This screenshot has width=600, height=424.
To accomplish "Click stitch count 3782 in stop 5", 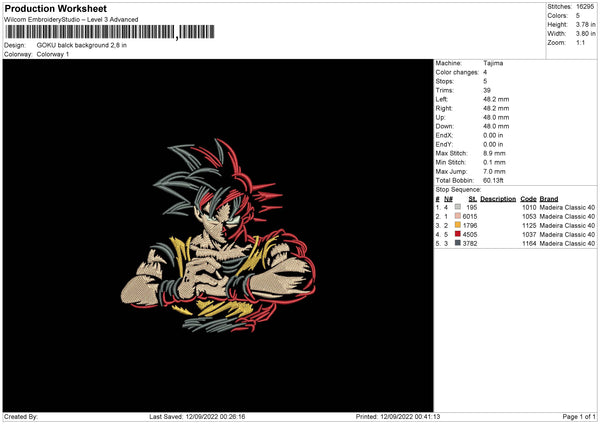I will click(470, 244).
